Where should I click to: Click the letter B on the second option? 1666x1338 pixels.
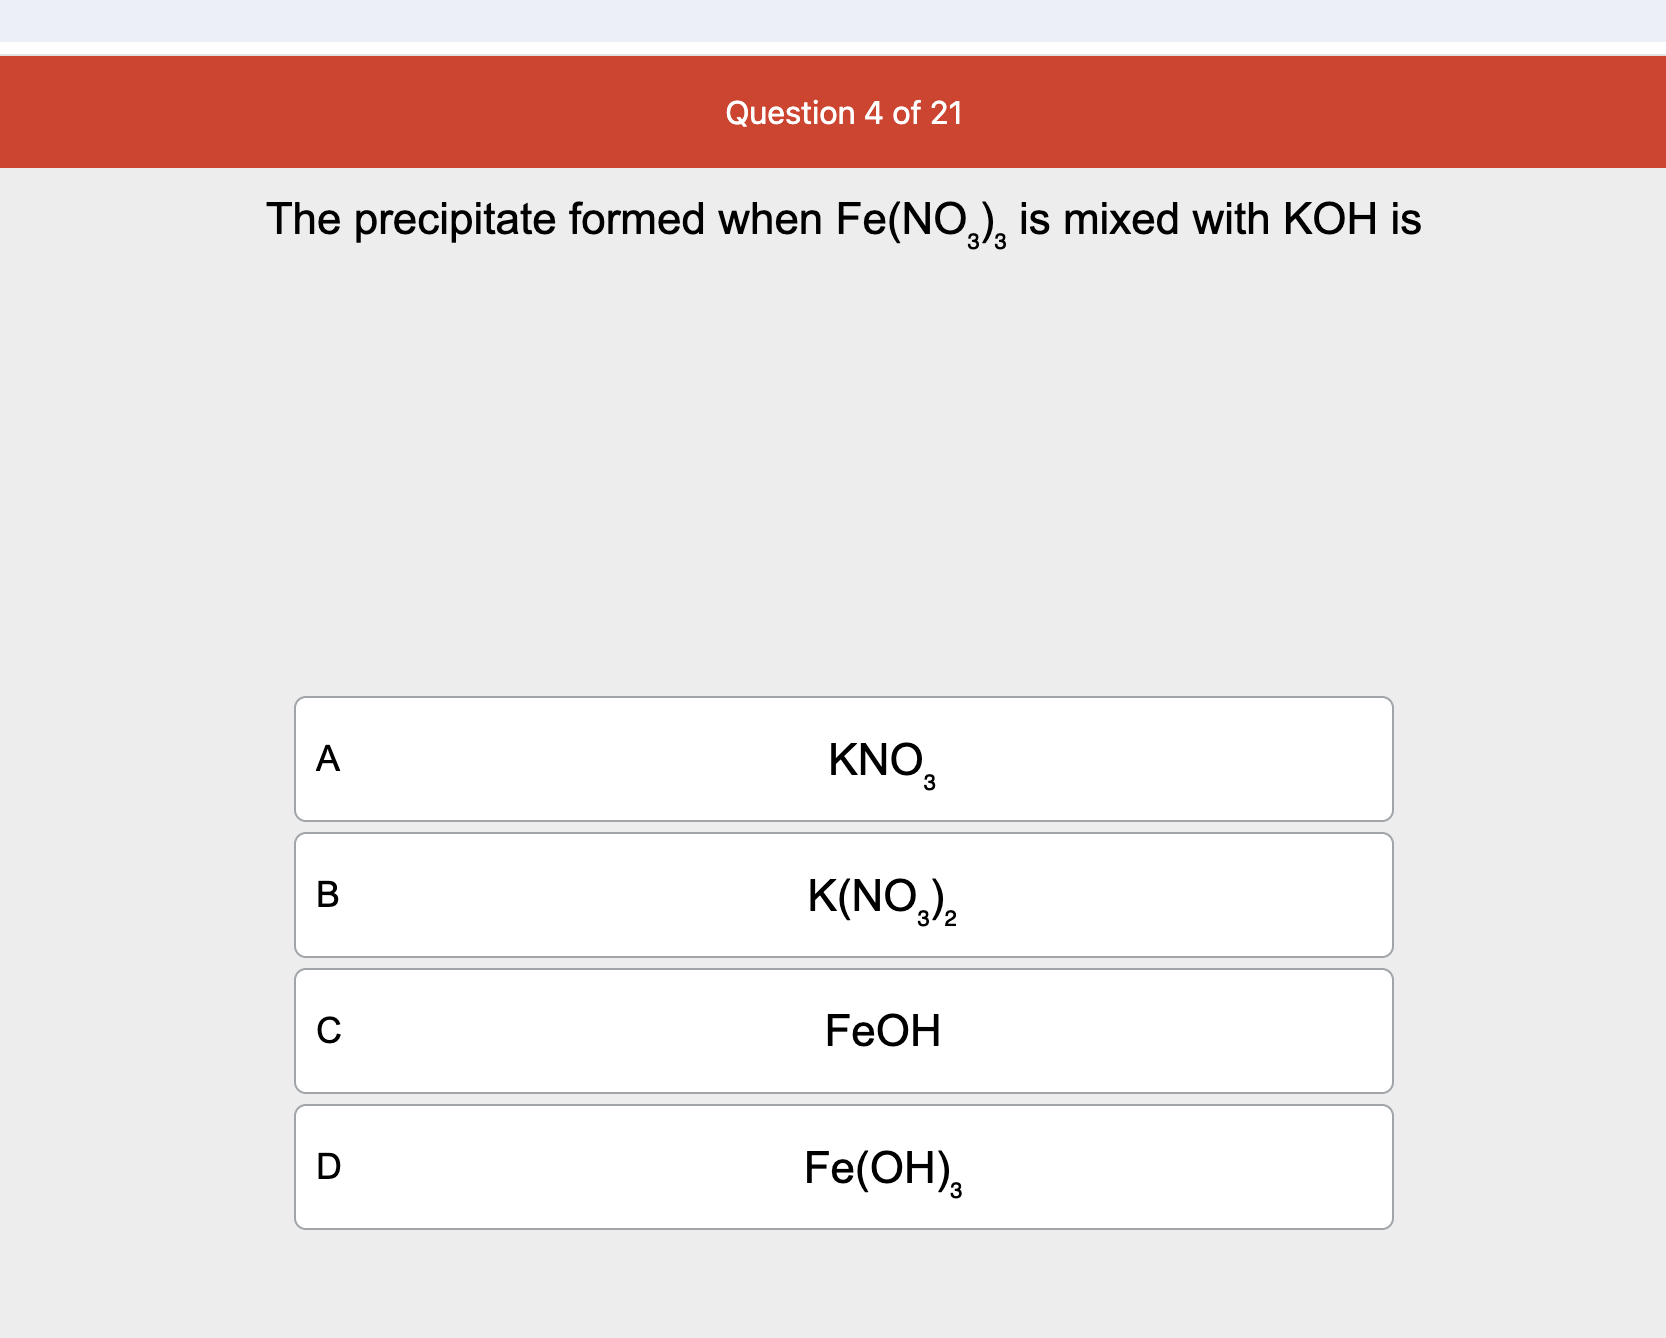coord(328,897)
